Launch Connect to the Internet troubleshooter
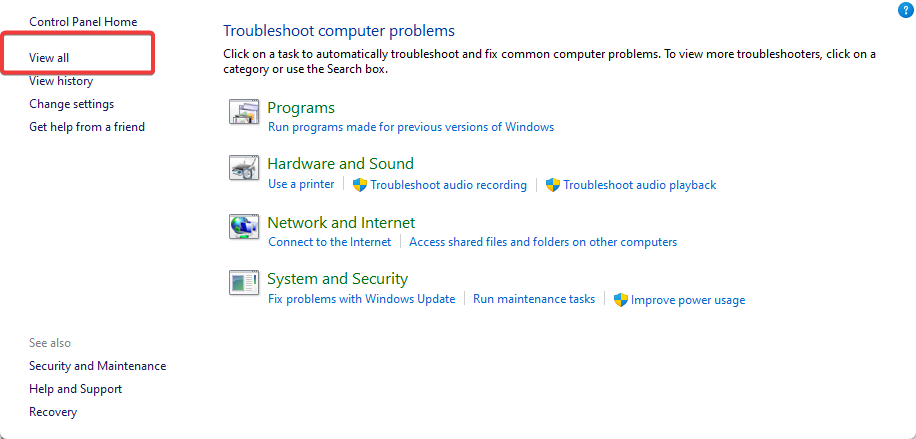The width and height of the screenshot is (916, 439). (x=330, y=242)
